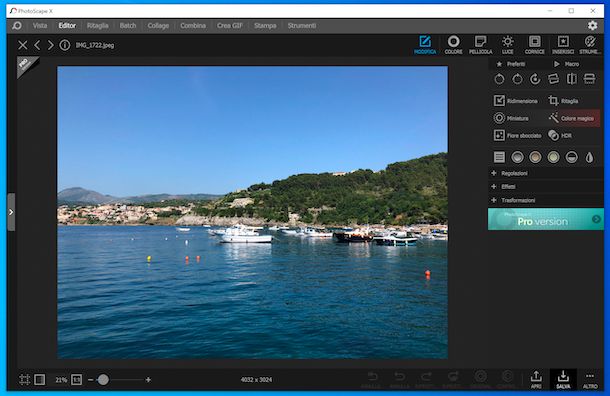The height and width of the screenshot is (396, 610).
Task: Set zoom to 1:1 actual size
Action: click(x=77, y=380)
